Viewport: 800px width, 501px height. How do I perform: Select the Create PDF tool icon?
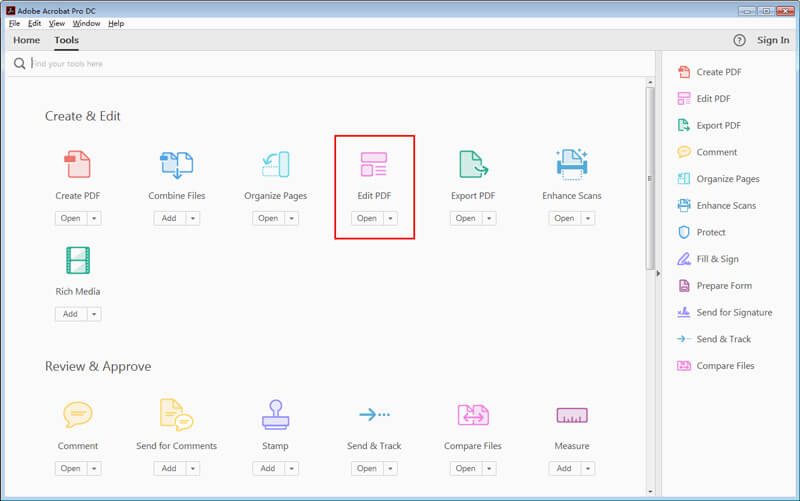77,164
